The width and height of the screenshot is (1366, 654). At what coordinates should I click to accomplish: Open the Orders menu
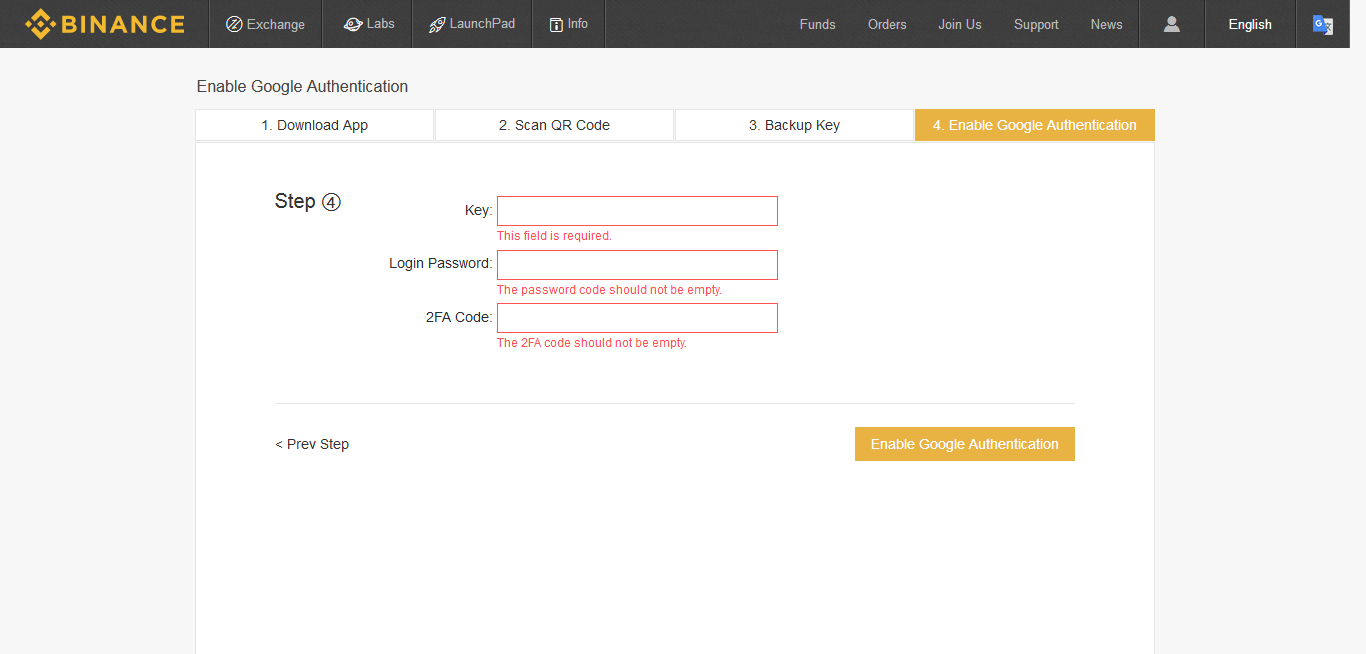pos(887,24)
